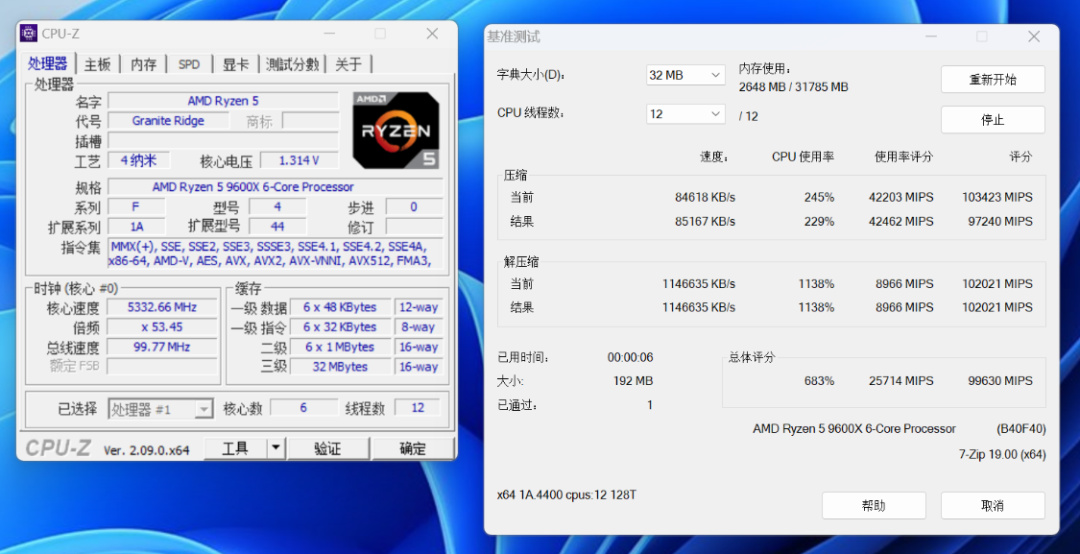Image resolution: width=1080 pixels, height=554 pixels.
Task: Click the L2 cache 6 x 1 MBytes value
Action: 340,347
